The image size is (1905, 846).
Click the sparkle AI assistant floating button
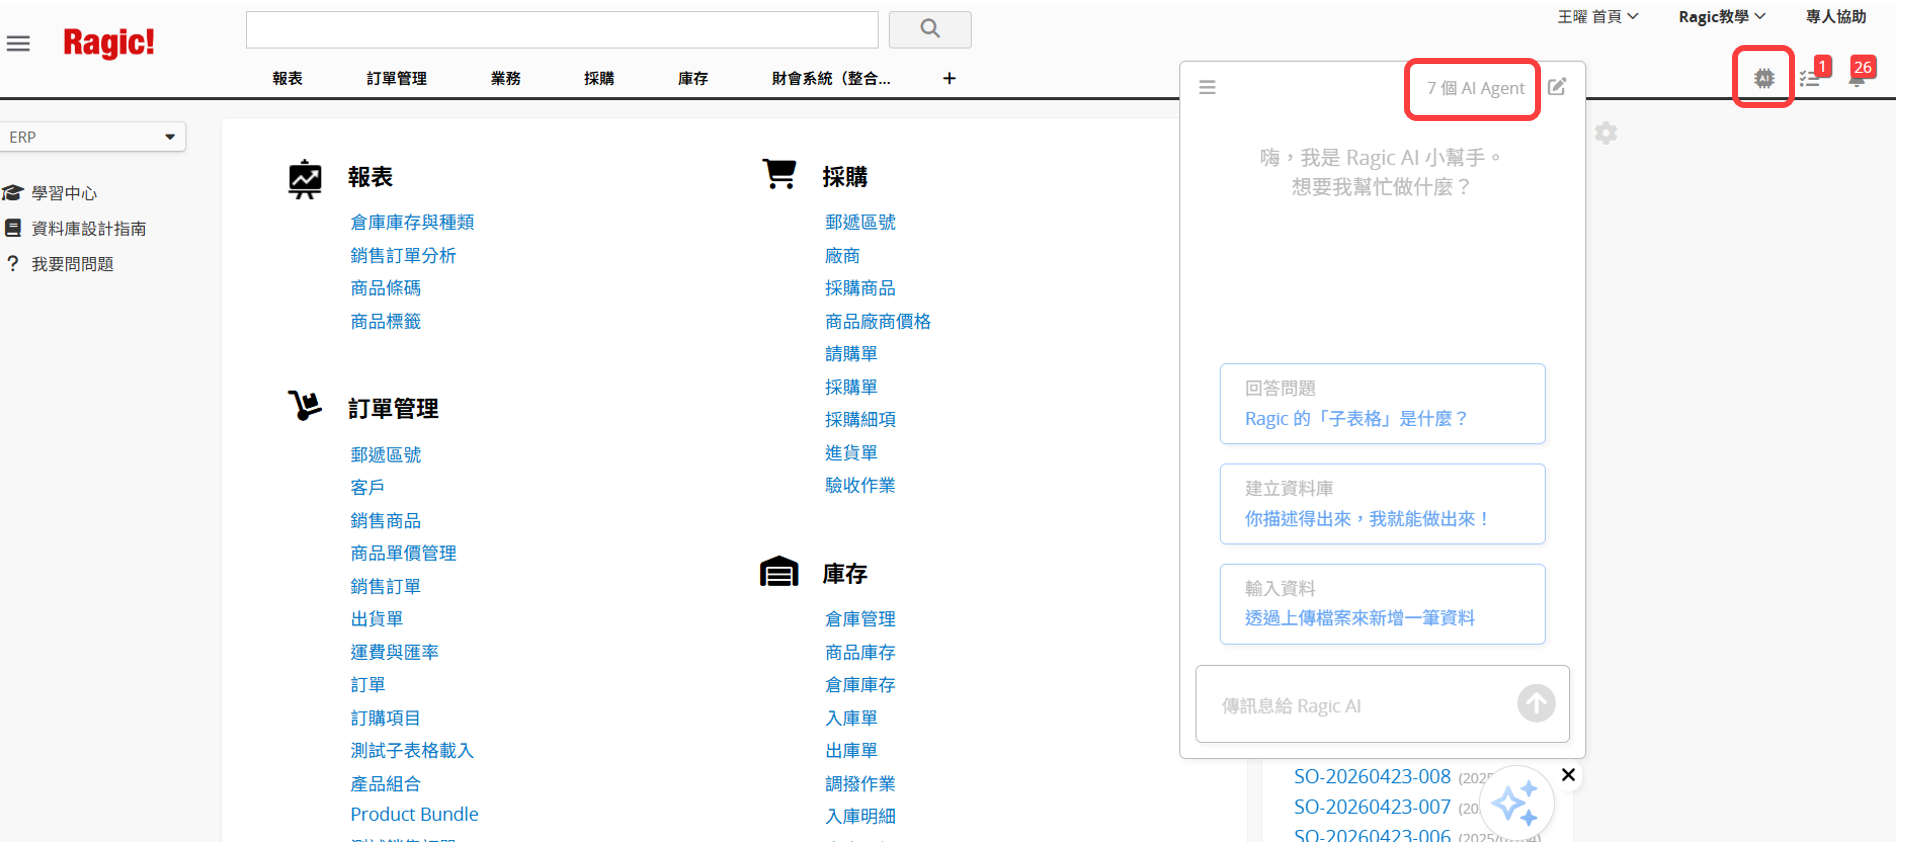1516,802
